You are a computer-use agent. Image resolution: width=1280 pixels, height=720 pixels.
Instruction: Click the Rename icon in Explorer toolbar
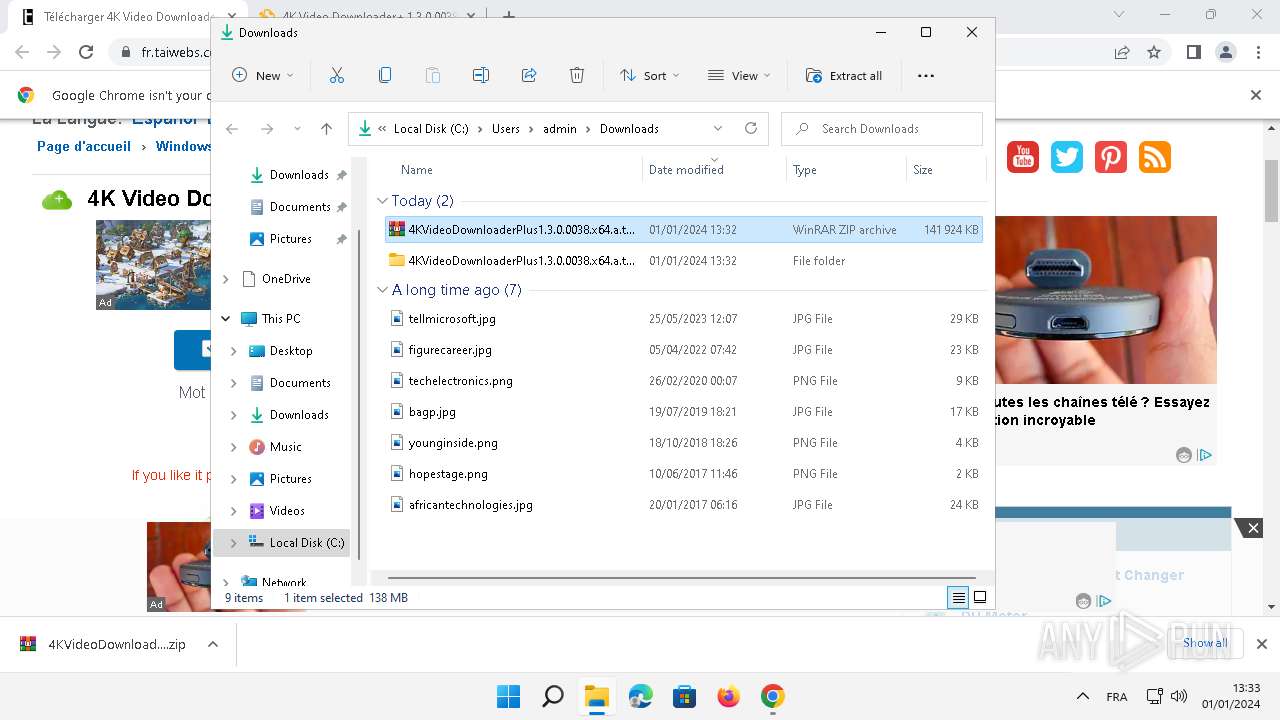pos(481,75)
